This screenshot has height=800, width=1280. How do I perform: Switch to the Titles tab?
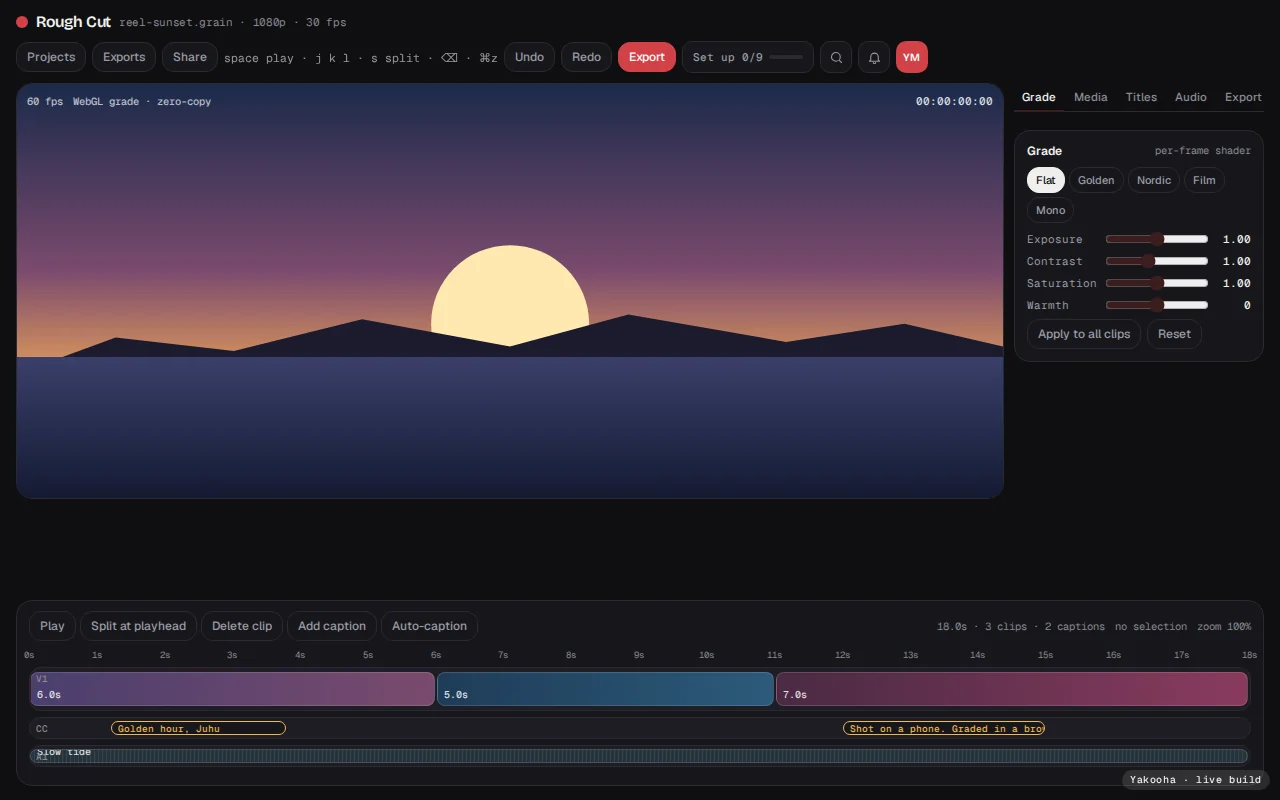click(1141, 97)
